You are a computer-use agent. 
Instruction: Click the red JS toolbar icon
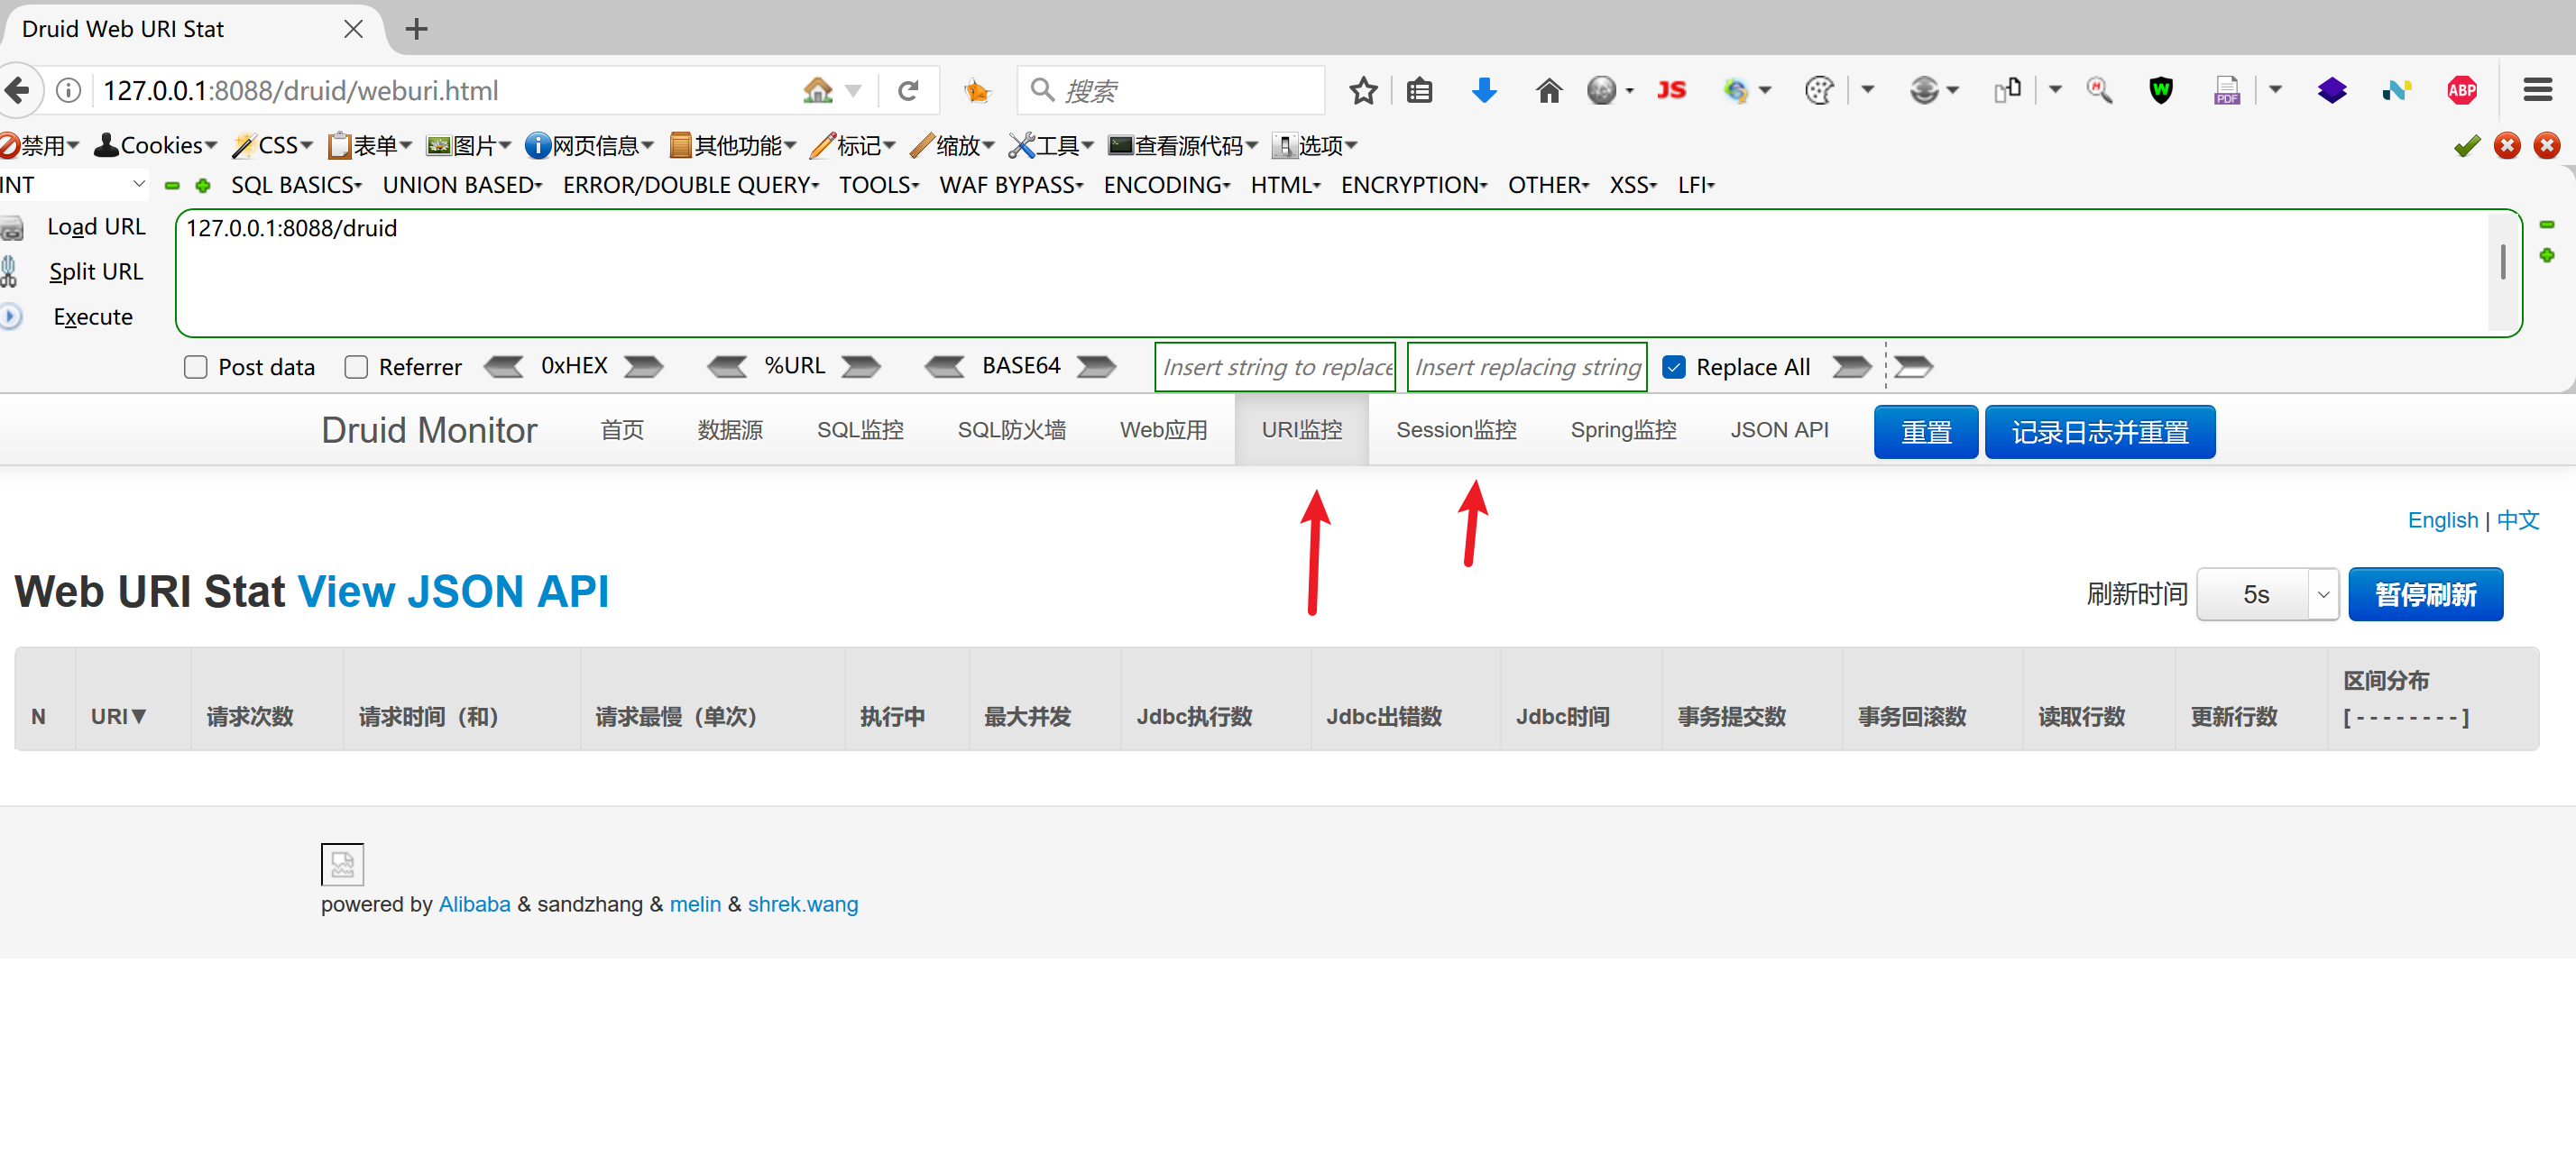[x=1671, y=91]
